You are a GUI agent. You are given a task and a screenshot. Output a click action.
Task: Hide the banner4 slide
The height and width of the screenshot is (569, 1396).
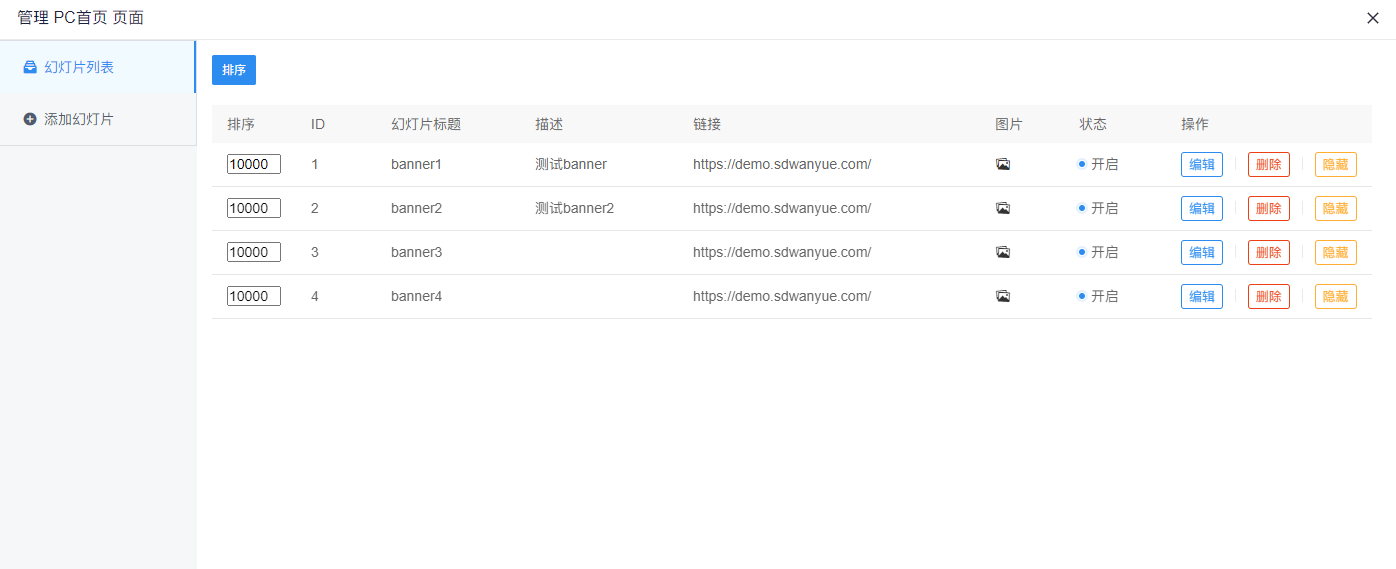(x=1335, y=296)
